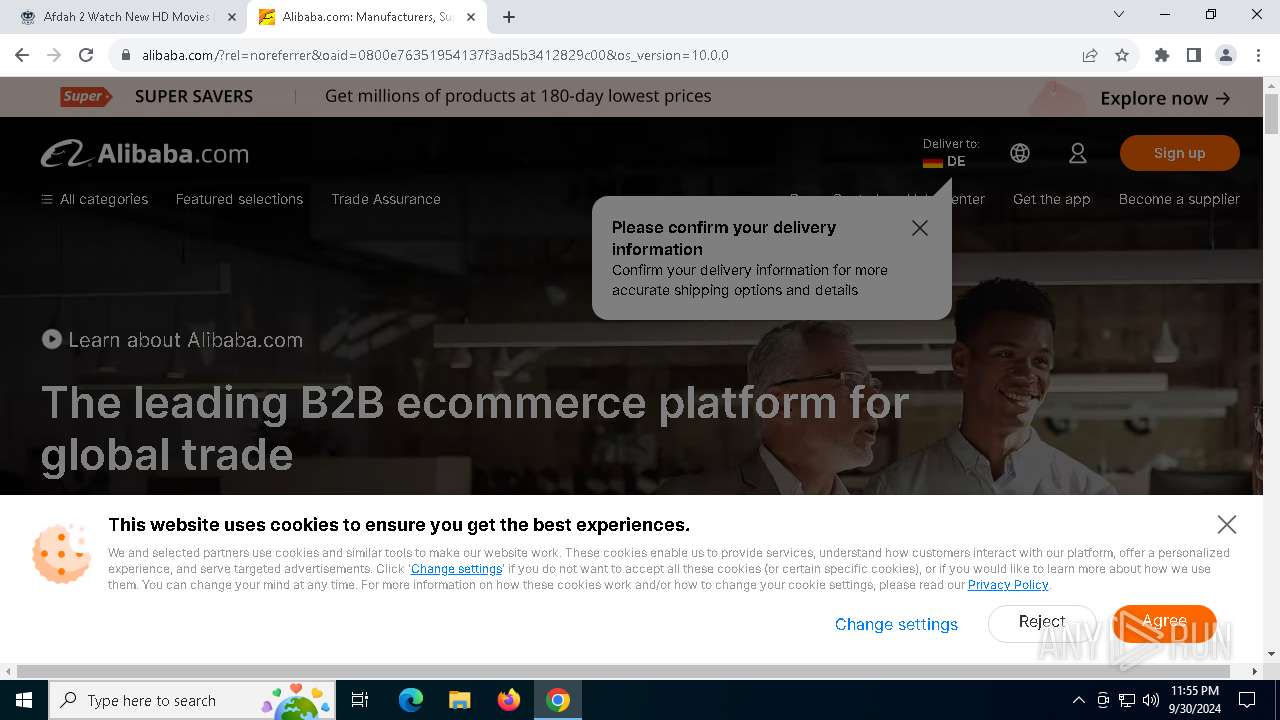Expand Chrome tab search chevron
This screenshot has width=1280, height=720.
pos(1119,15)
